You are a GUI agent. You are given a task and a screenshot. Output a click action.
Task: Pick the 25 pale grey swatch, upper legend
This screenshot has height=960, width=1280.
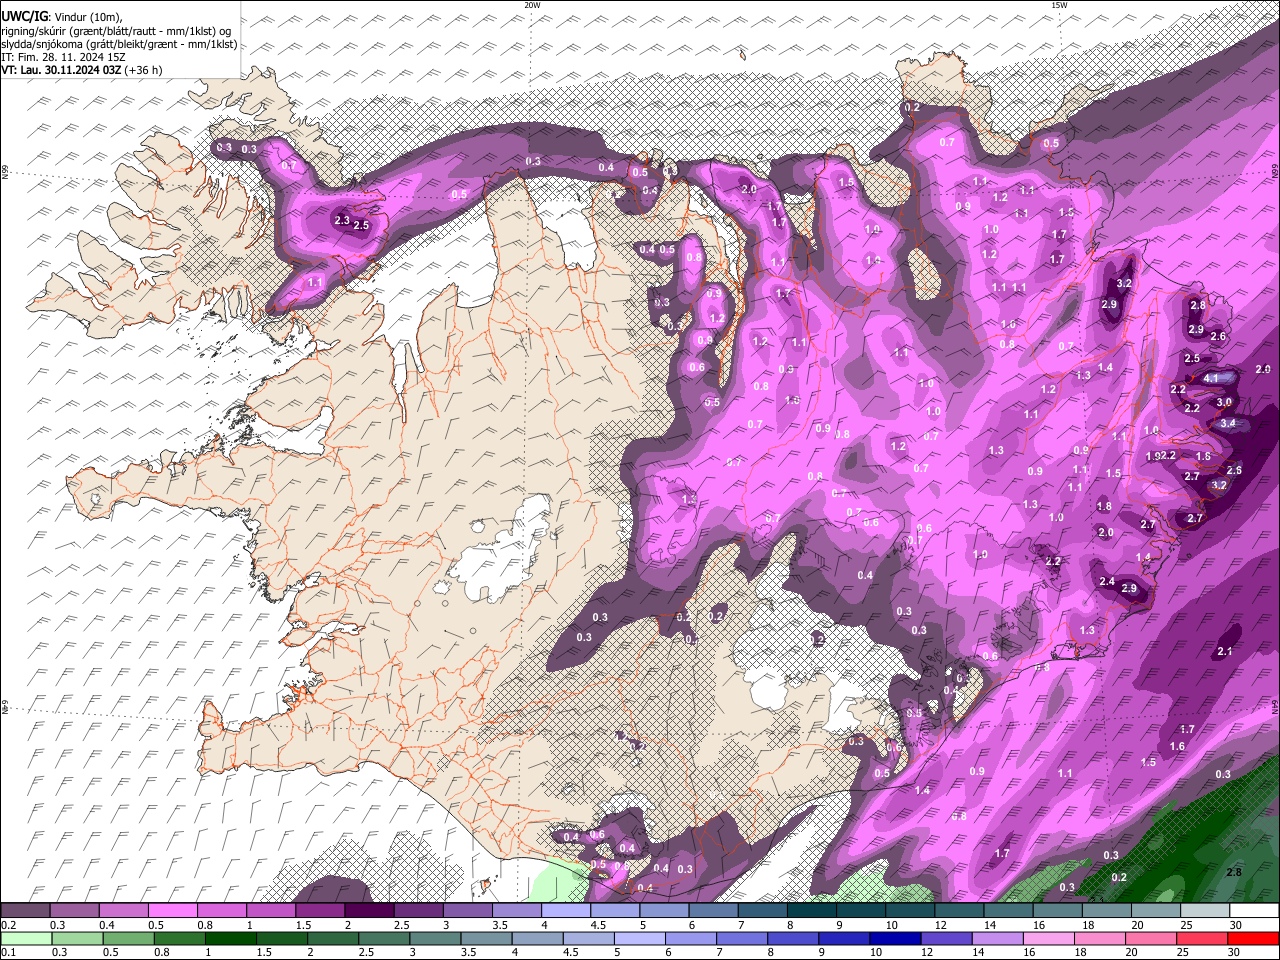tap(1204, 911)
